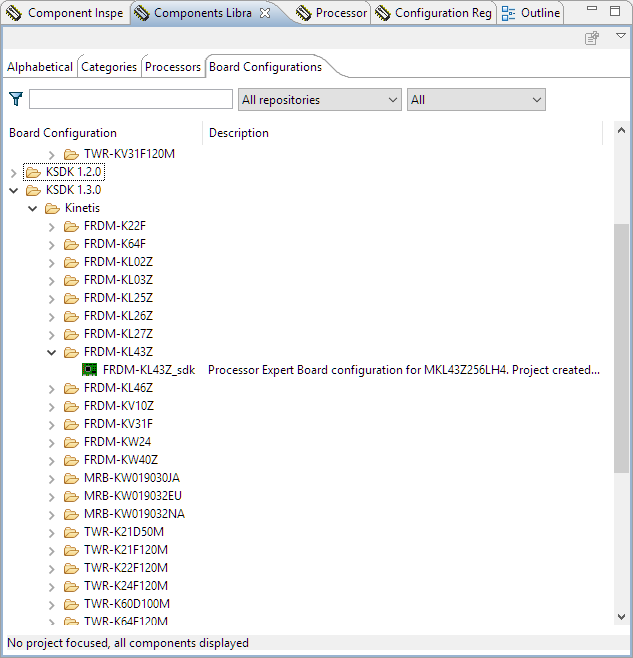Click the TWR-K60D100M folder icon

[71, 604]
